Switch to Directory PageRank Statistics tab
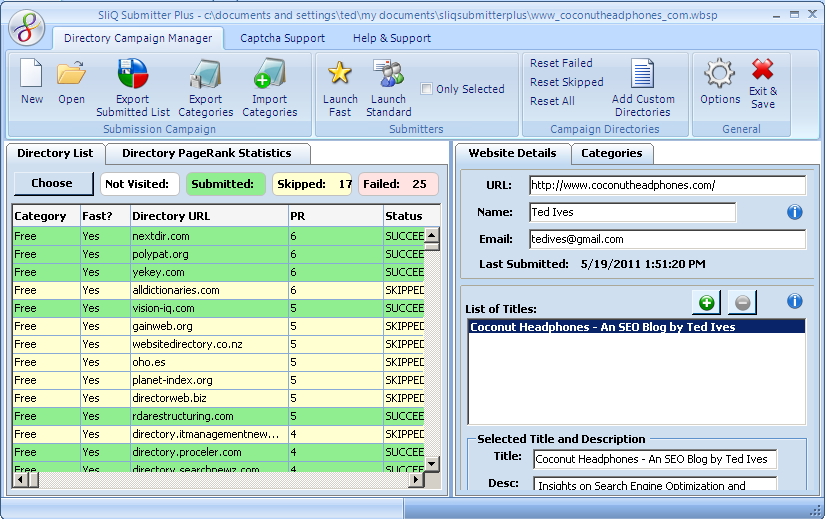The height and width of the screenshot is (519, 825). (207, 153)
